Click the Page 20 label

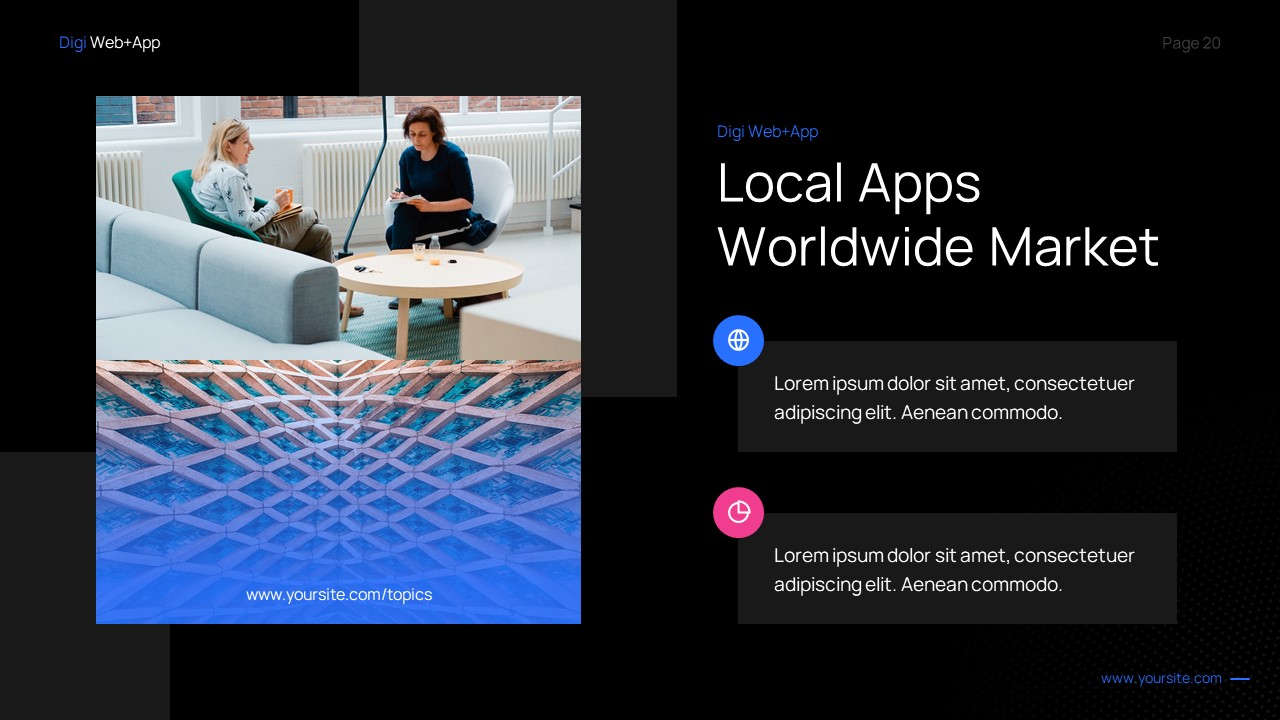pos(1191,43)
